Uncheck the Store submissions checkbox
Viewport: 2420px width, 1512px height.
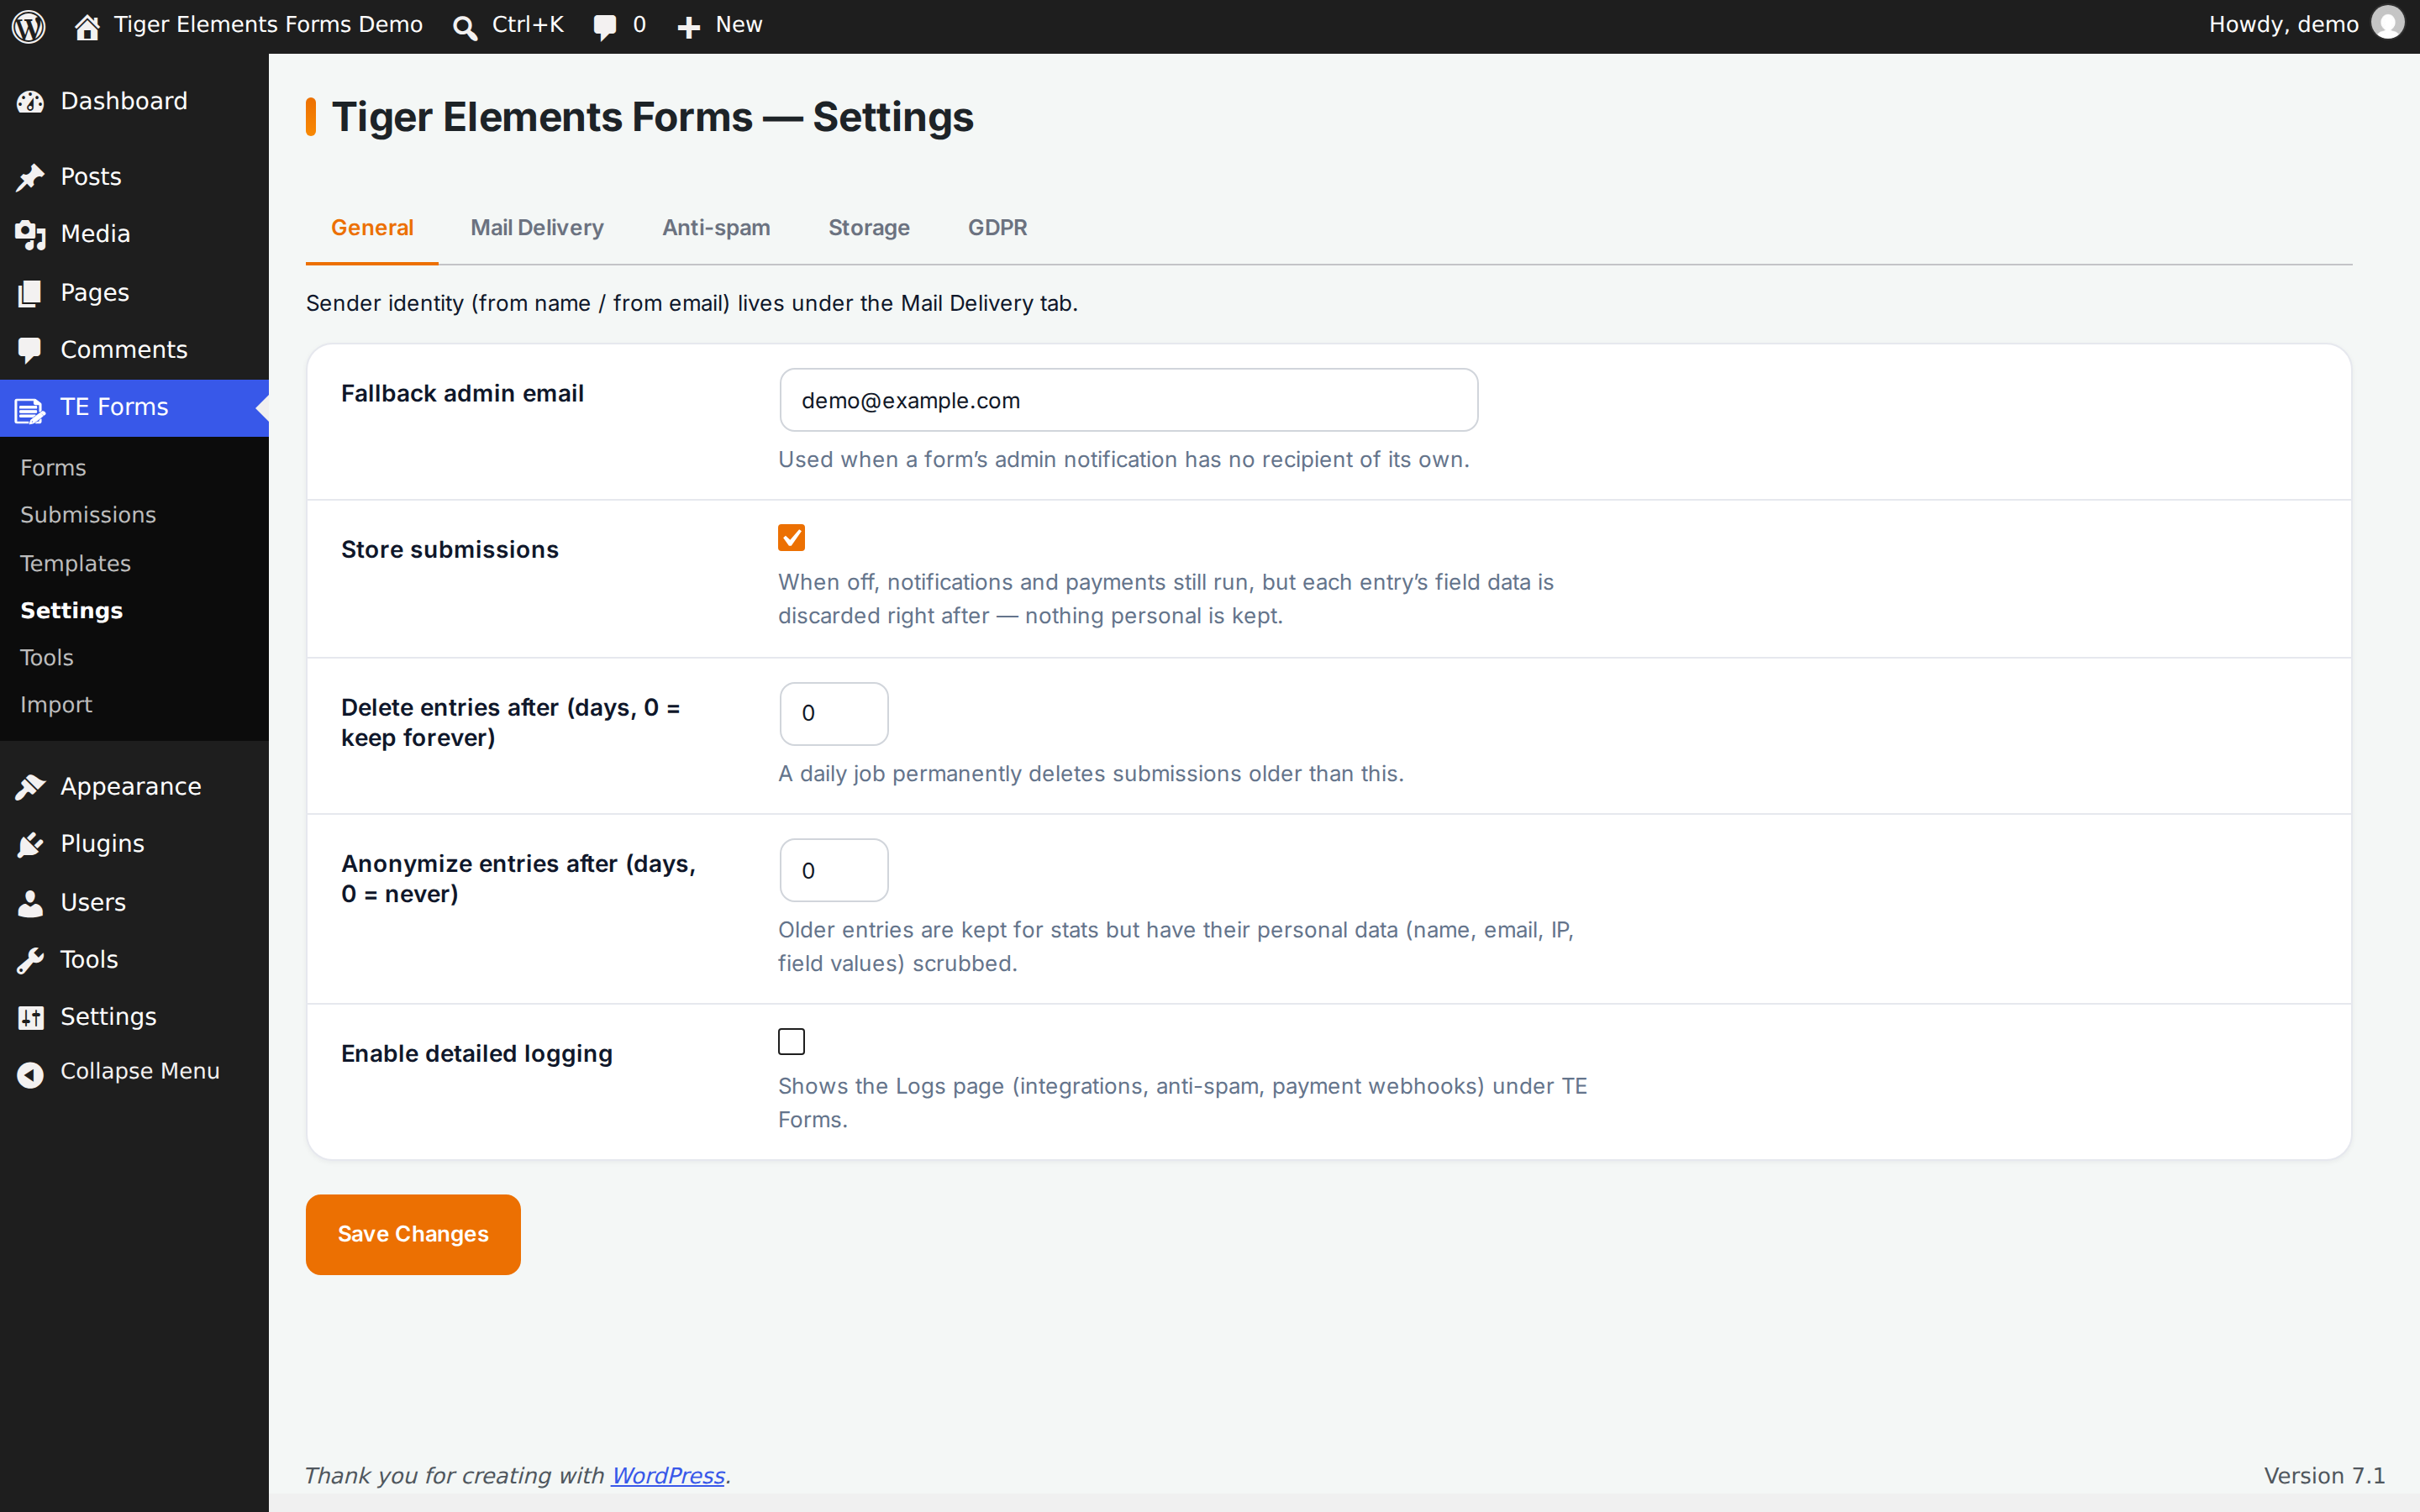(791, 538)
